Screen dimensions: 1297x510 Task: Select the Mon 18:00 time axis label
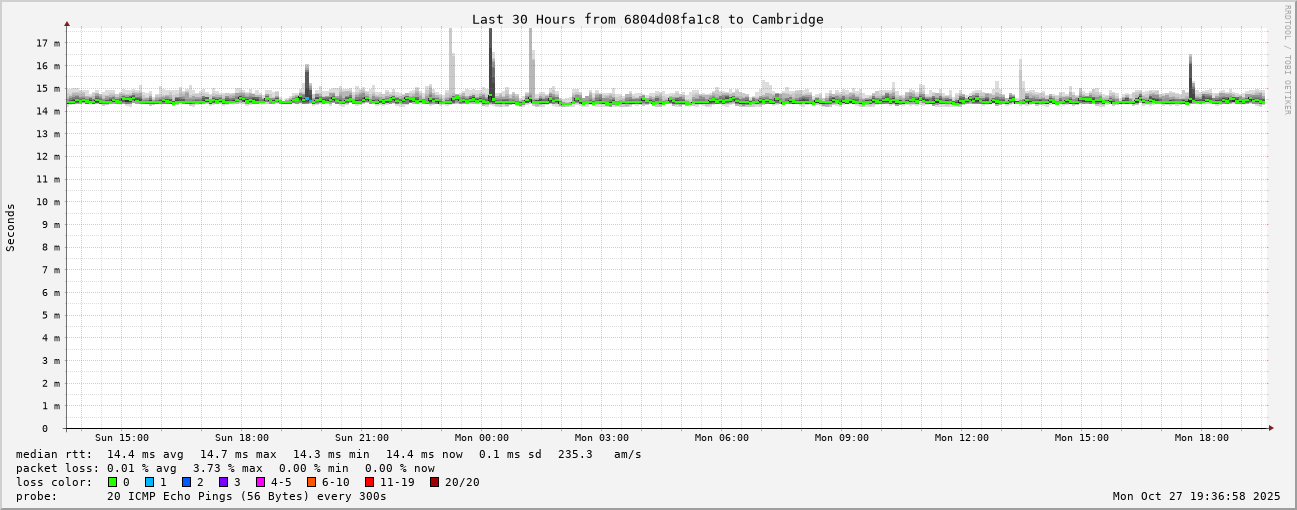pyautogui.click(x=1201, y=438)
